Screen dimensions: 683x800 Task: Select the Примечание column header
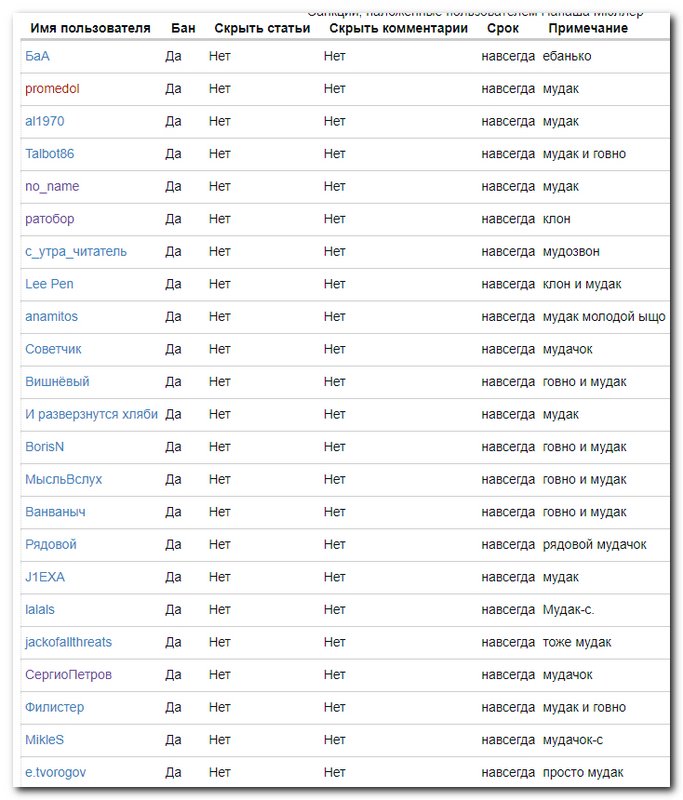pos(588,28)
